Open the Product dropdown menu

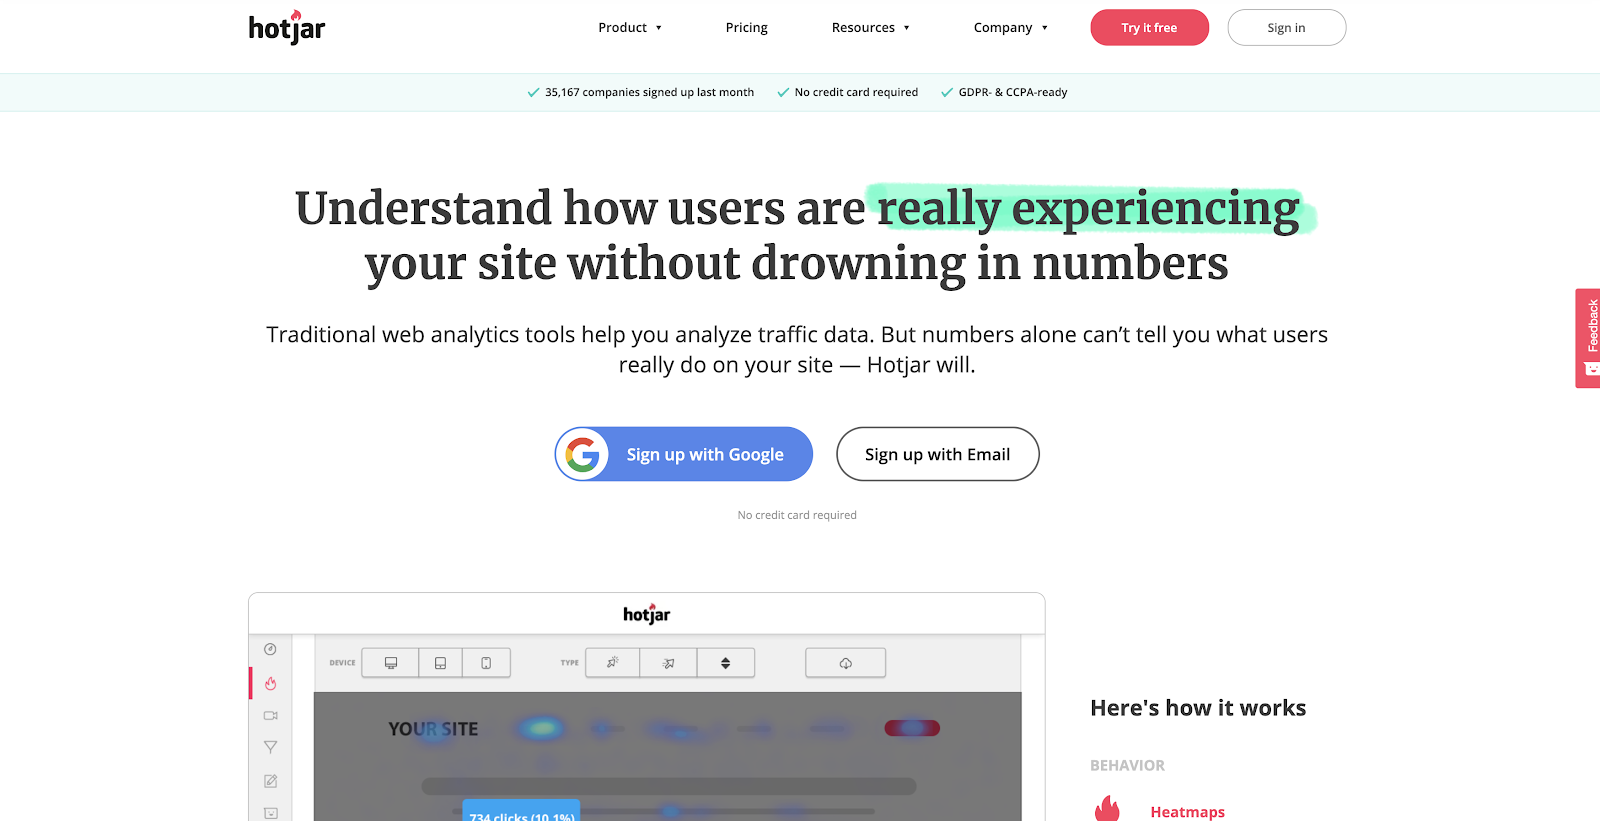[630, 28]
